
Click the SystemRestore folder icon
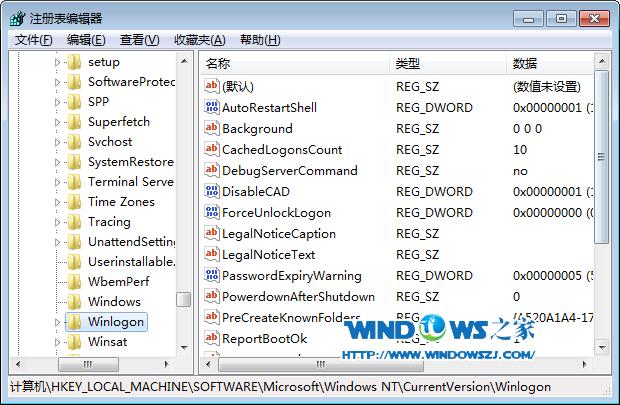(x=74, y=162)
